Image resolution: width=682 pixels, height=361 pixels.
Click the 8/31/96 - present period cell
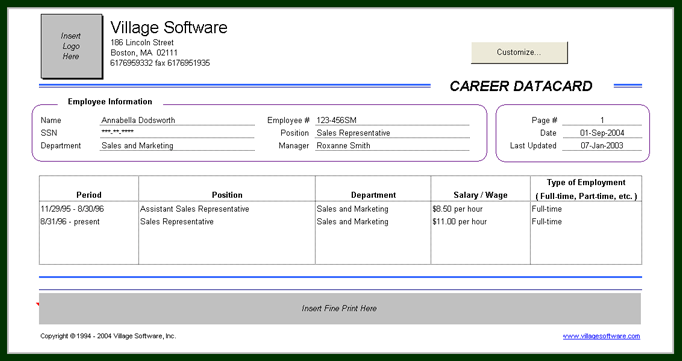pos(89,222)
